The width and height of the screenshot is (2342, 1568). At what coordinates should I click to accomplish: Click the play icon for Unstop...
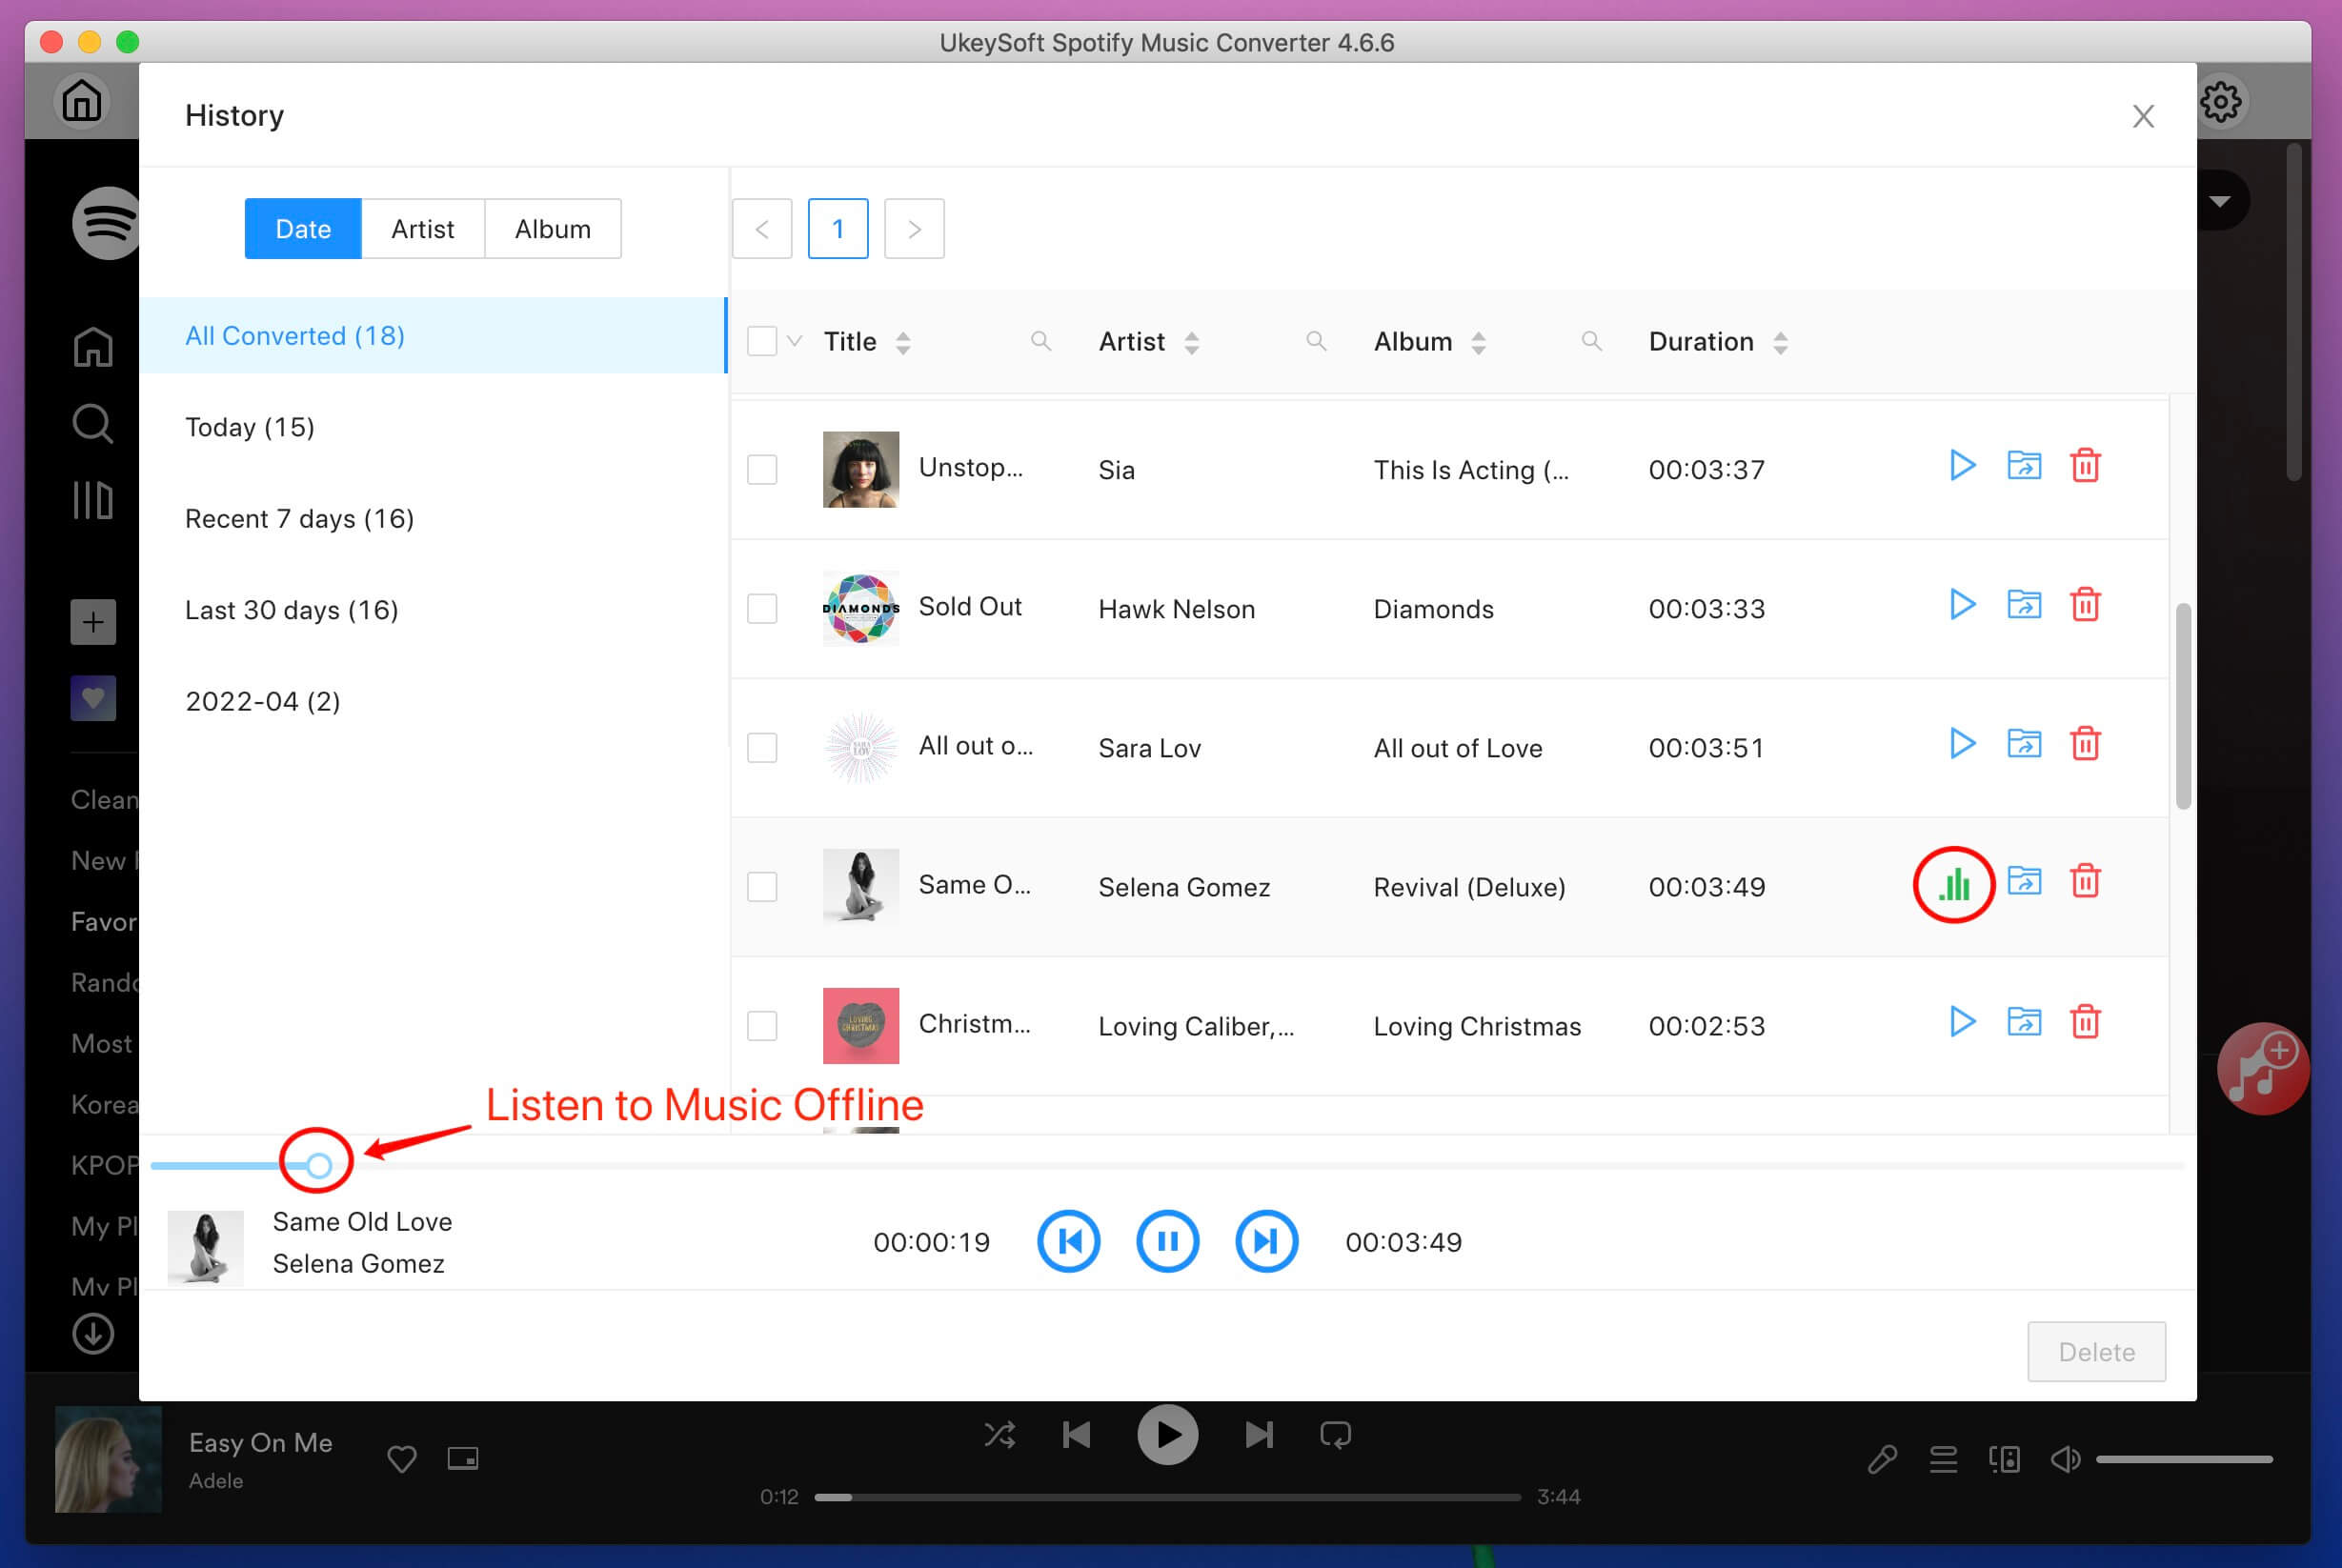pyautogui.click(x=1959, y=466)
